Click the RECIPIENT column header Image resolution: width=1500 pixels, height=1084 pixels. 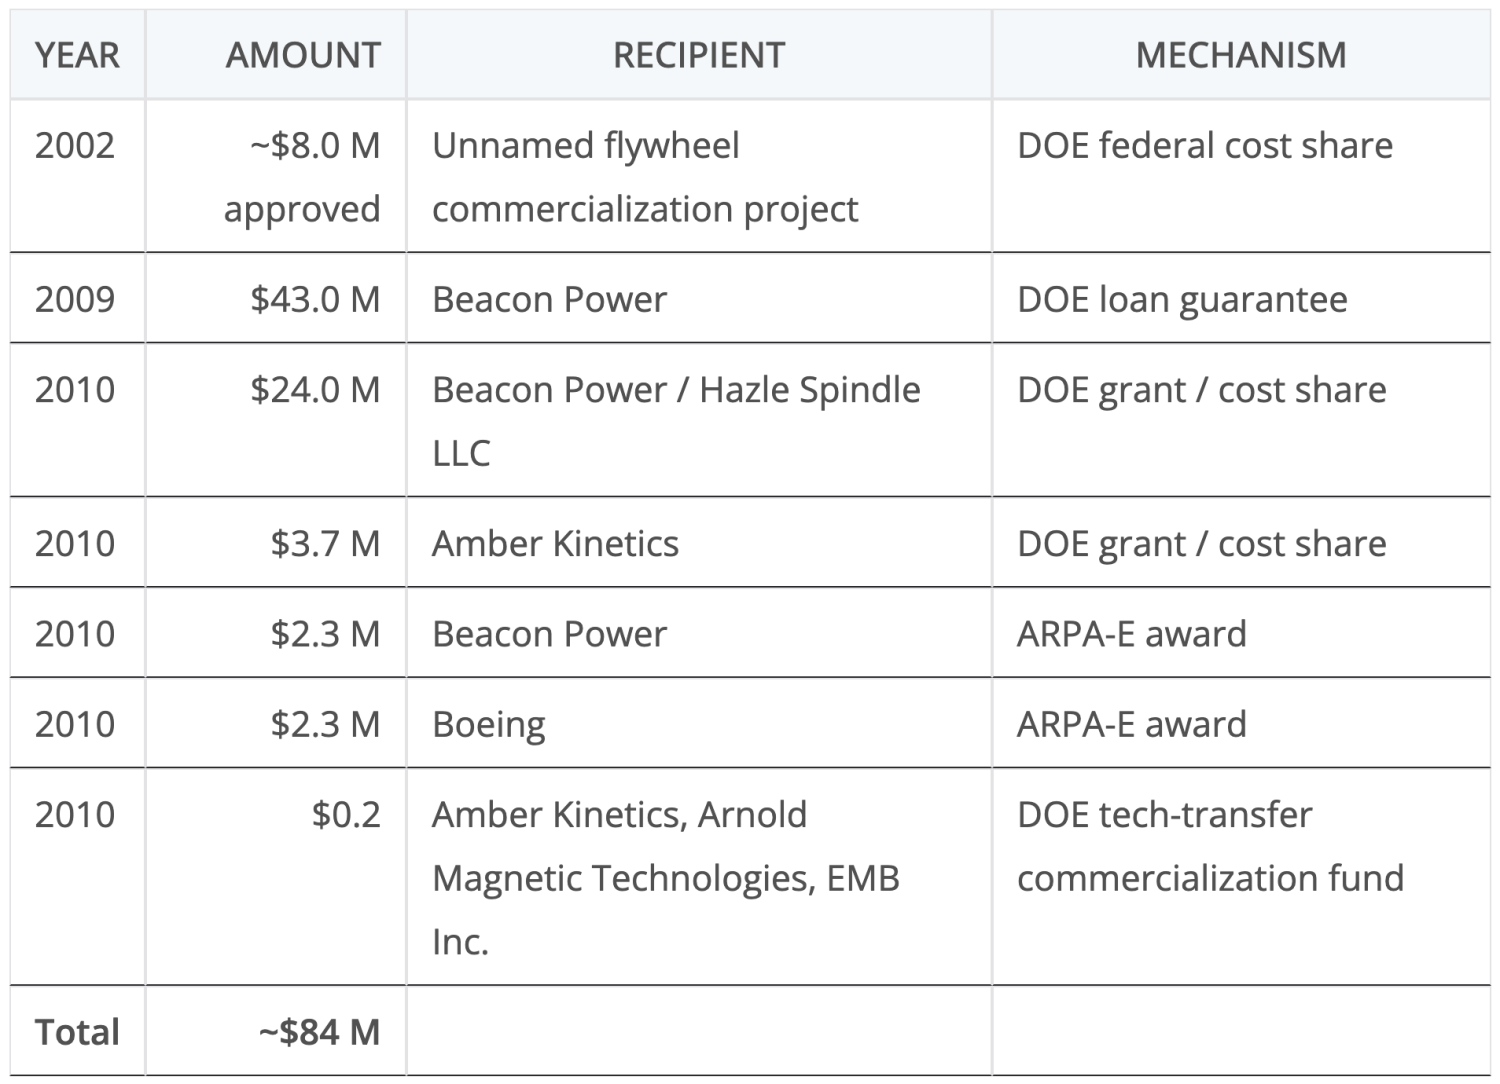click(699, 55)
